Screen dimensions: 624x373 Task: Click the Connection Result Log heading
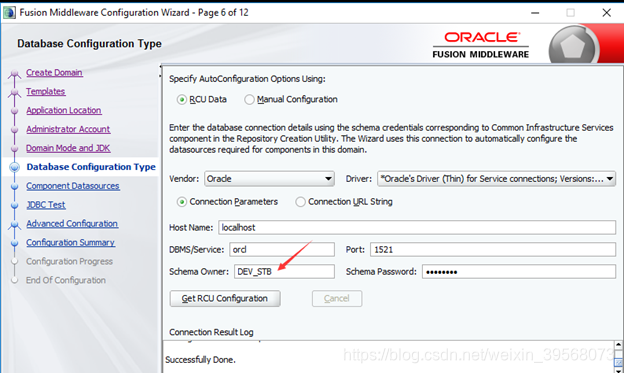(211, 332)
